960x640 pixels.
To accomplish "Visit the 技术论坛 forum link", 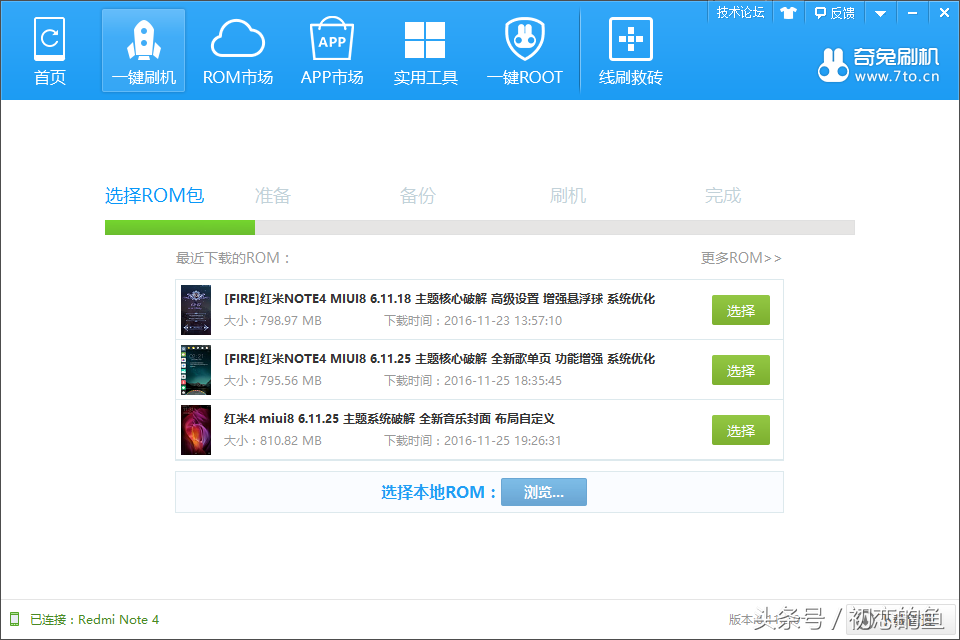I will point(740,12).
